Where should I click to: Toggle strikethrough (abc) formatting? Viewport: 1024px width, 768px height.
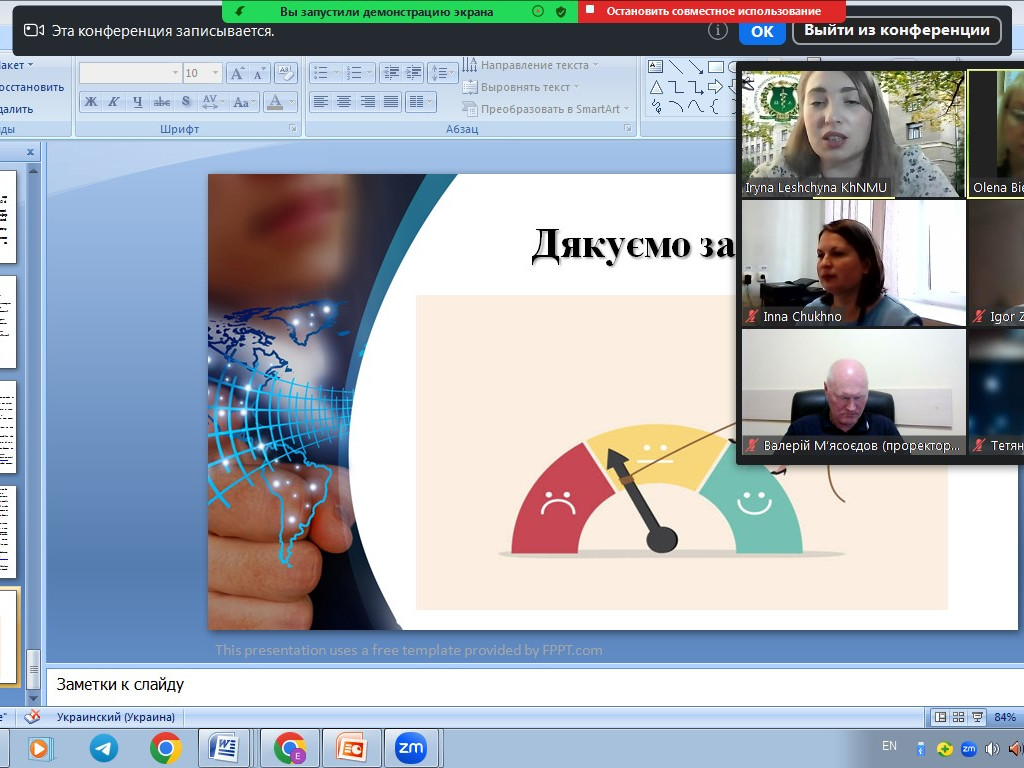click(161, 102)
